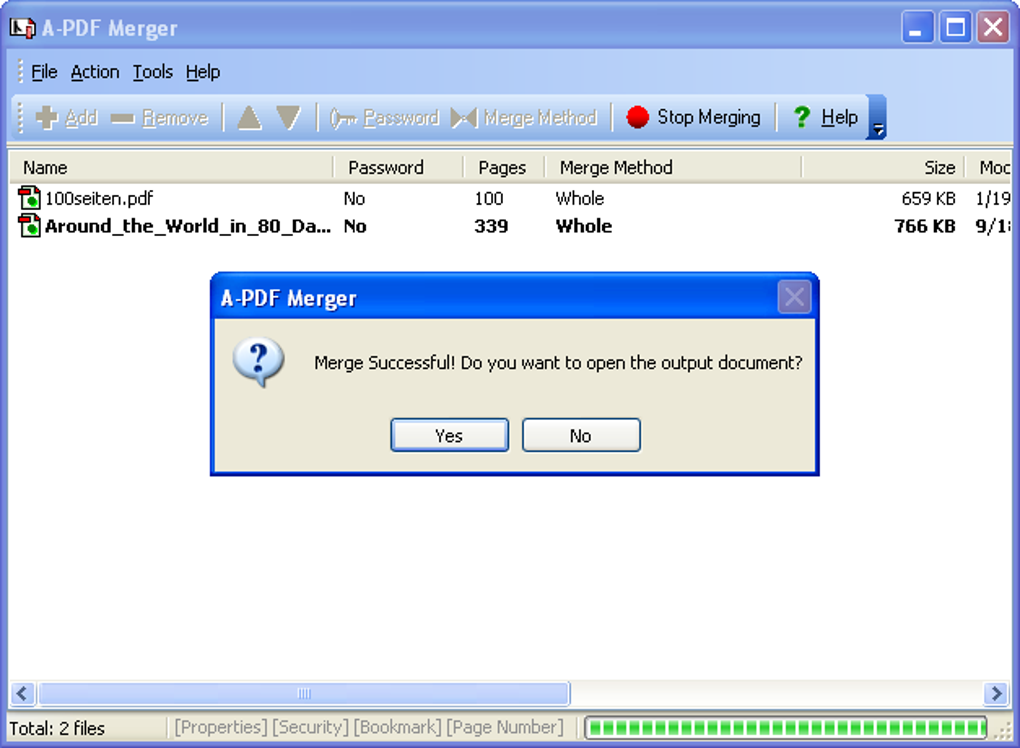The height and width of the screenshot is (748, 1020).
Task: Open Help from the green question mark
Action: (825, 117)
